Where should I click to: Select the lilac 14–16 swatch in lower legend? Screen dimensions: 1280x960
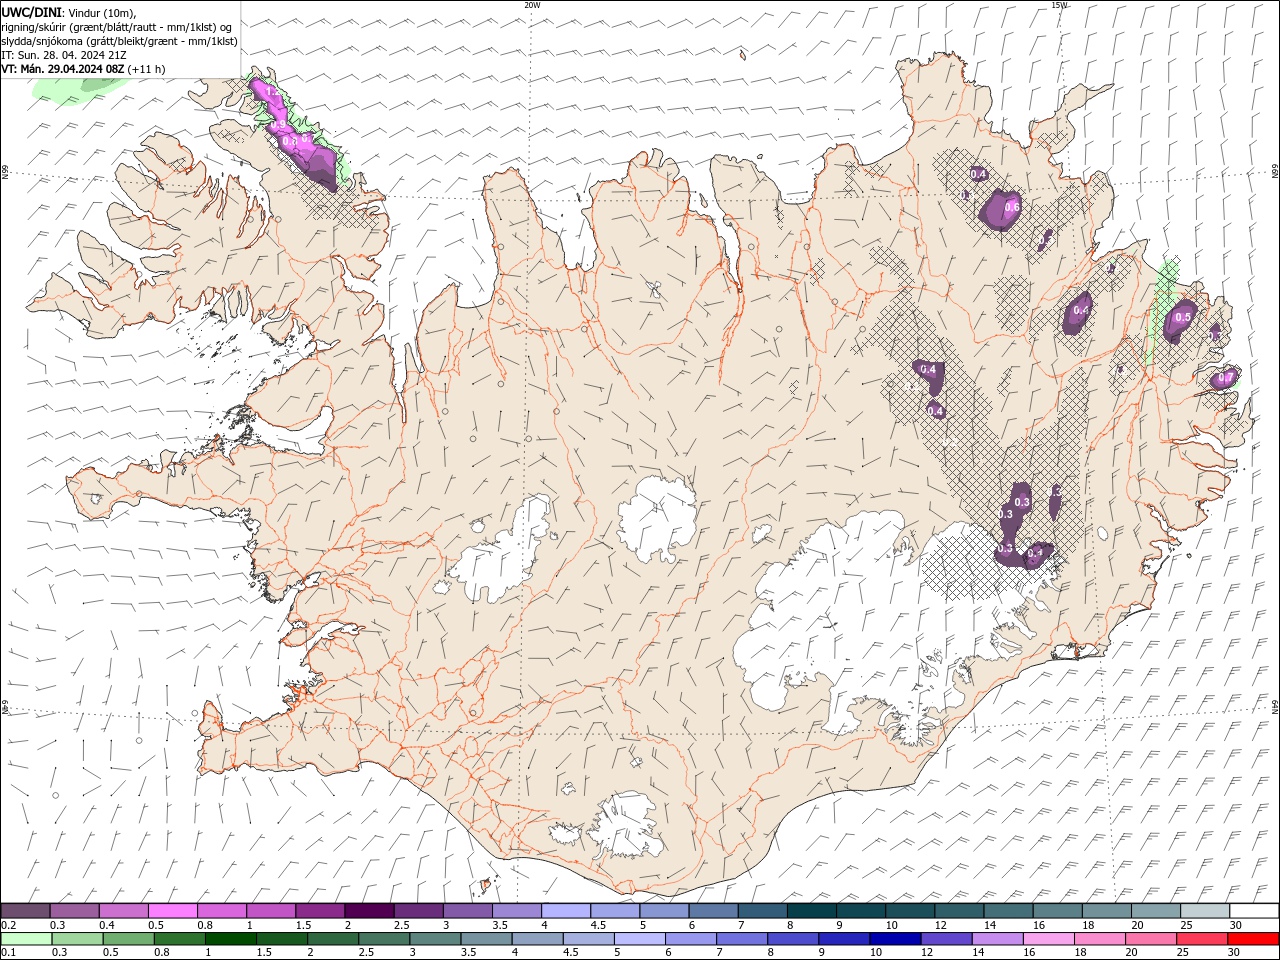(x=998, y=939)
